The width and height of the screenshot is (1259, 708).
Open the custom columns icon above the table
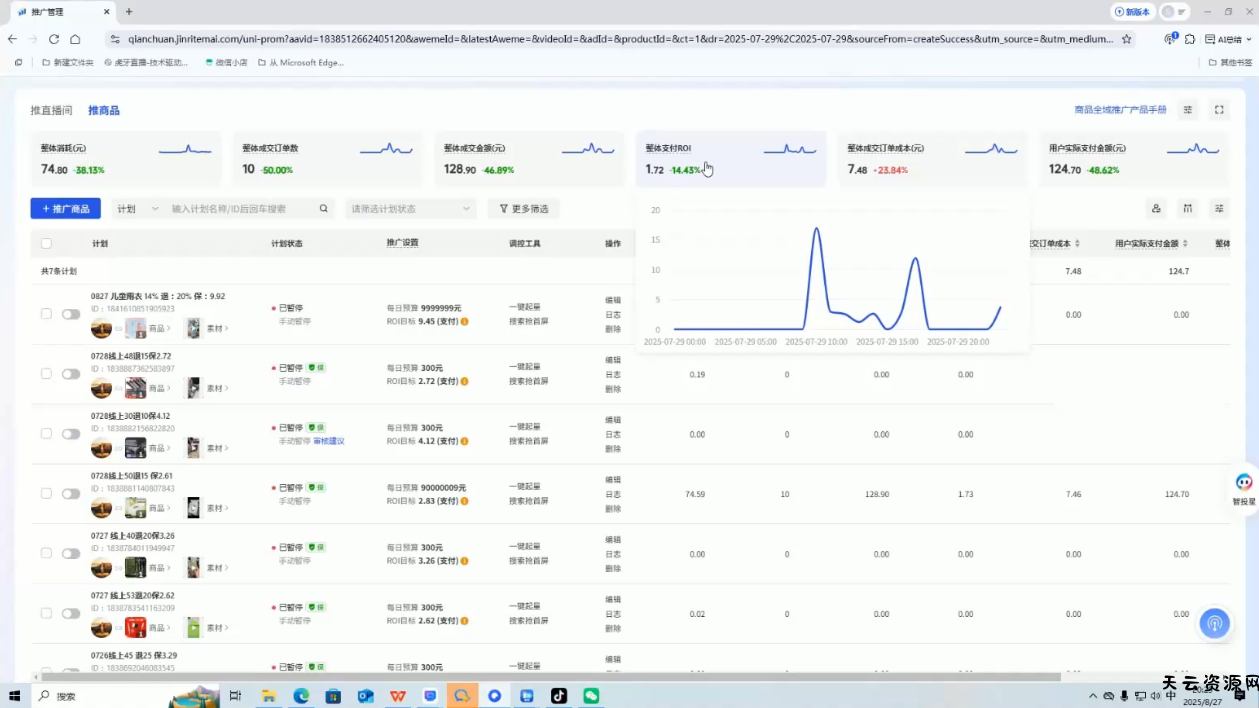(1187, 209)
